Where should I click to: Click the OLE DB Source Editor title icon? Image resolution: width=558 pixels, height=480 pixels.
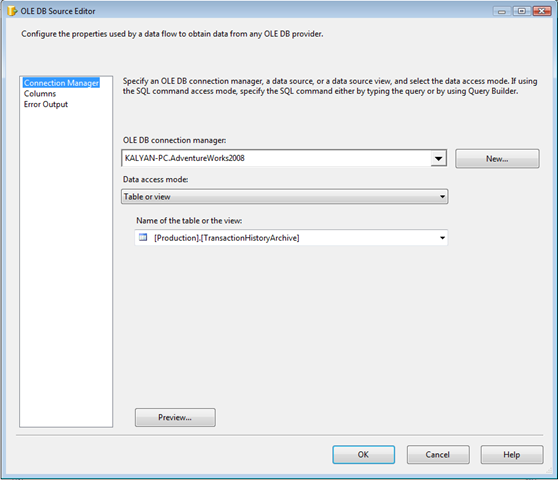(x=12, y=11)
